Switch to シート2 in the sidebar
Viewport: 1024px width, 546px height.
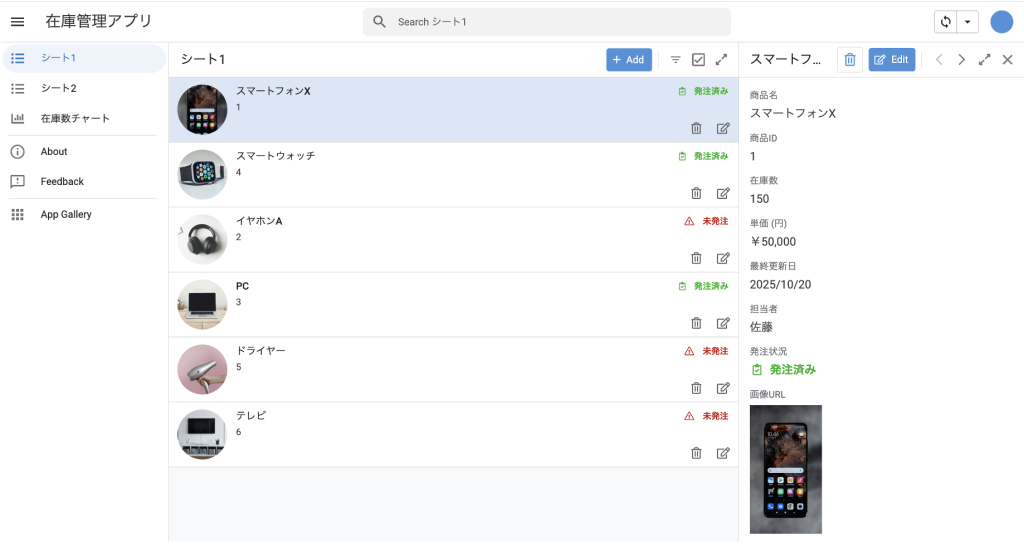click(x=58, y=88)
